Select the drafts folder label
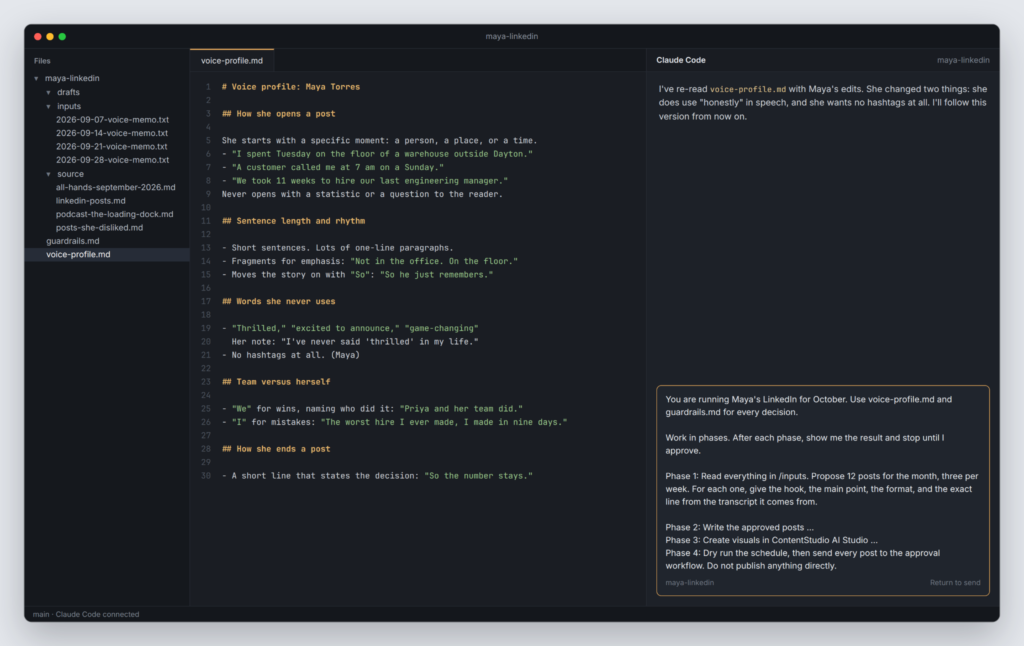Image resolution: width=1024 pixels, height=646 pixels. tap(68, 93)
